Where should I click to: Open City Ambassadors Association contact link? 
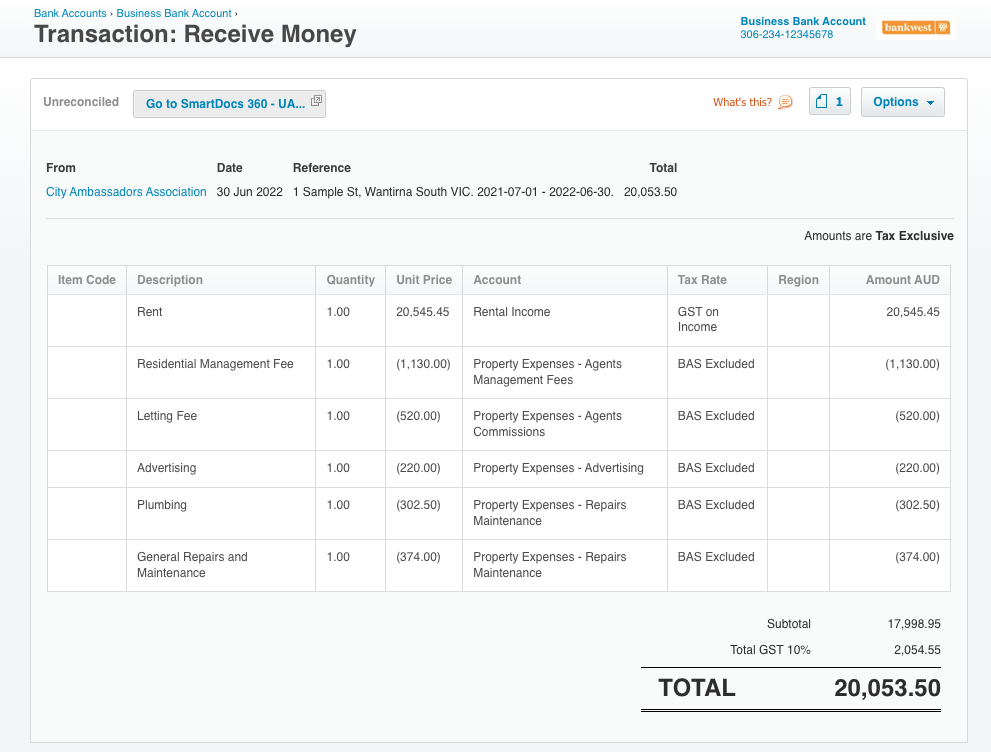pos(126,192)
